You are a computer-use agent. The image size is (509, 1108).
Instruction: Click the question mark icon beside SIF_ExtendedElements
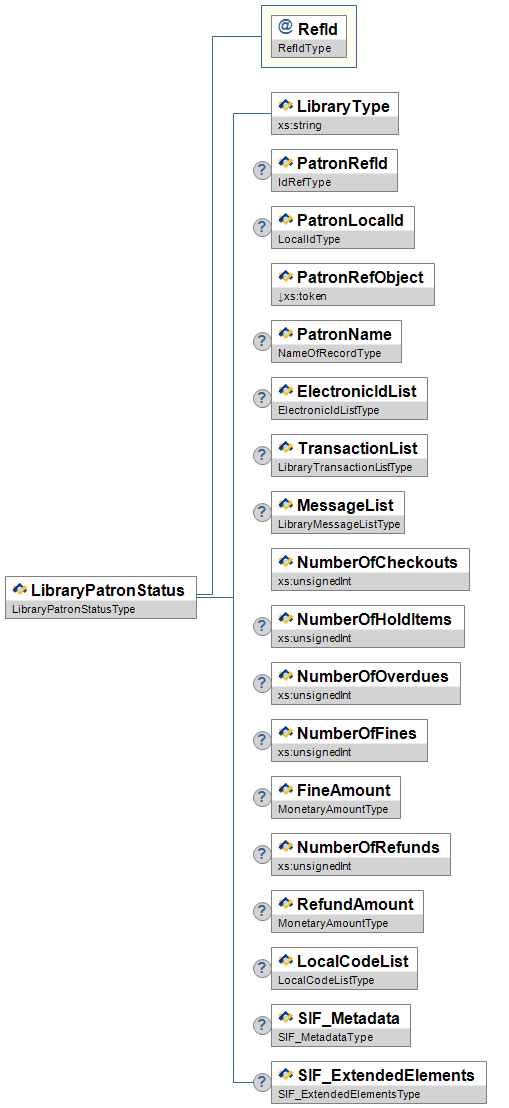point(262,1082)
